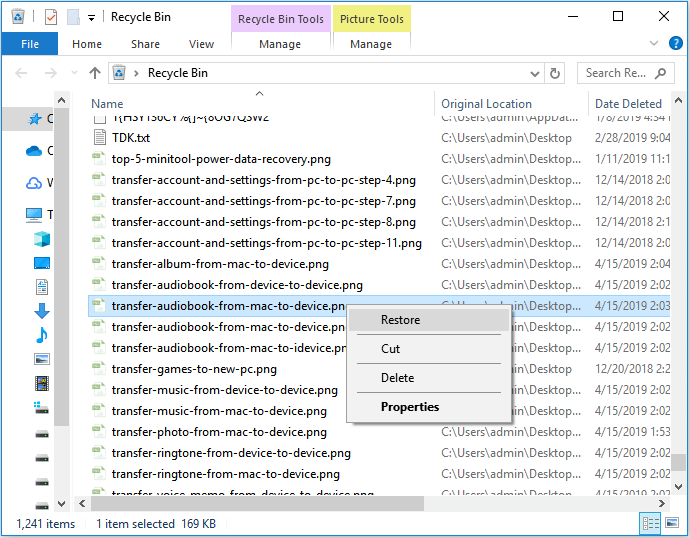Open Properties from the context menu

[x=409, y=407]
